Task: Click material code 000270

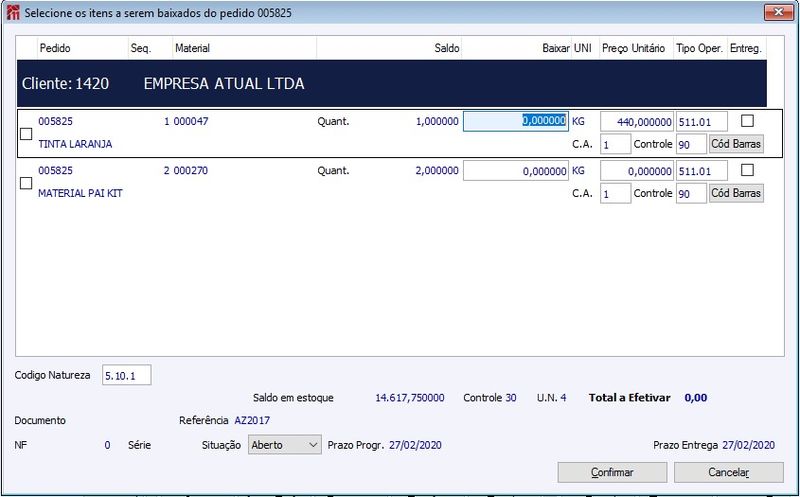Action: (191, 170)
